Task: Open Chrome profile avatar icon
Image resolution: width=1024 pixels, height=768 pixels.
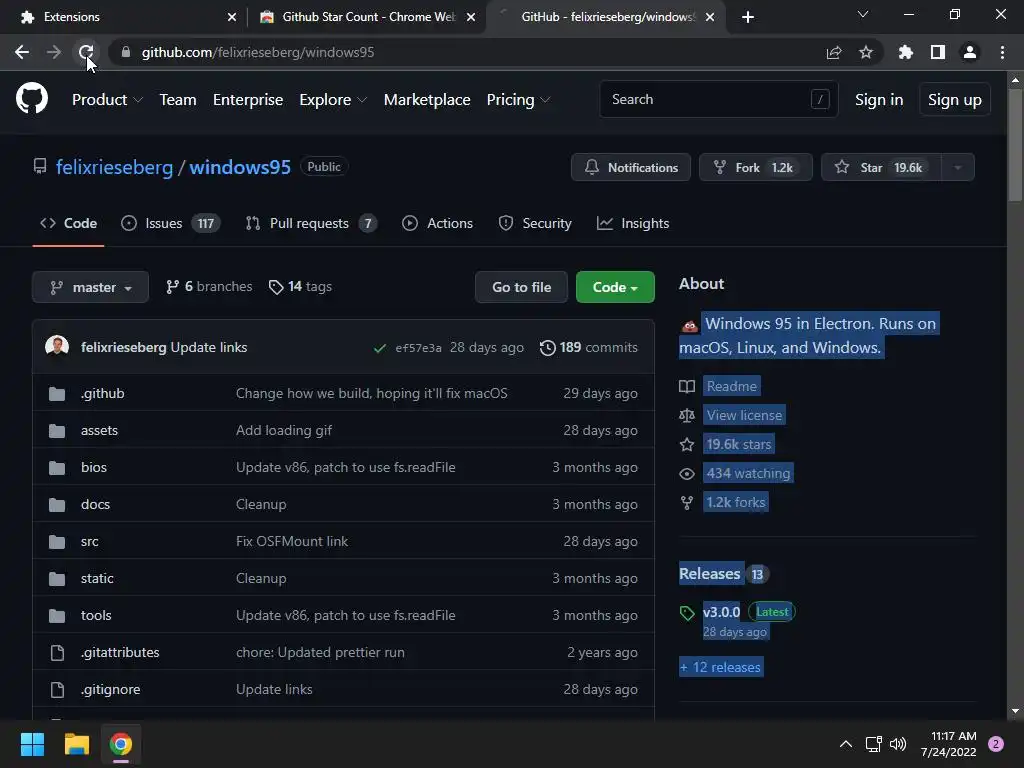Action: pyautogui.click(x=970, y=52)
